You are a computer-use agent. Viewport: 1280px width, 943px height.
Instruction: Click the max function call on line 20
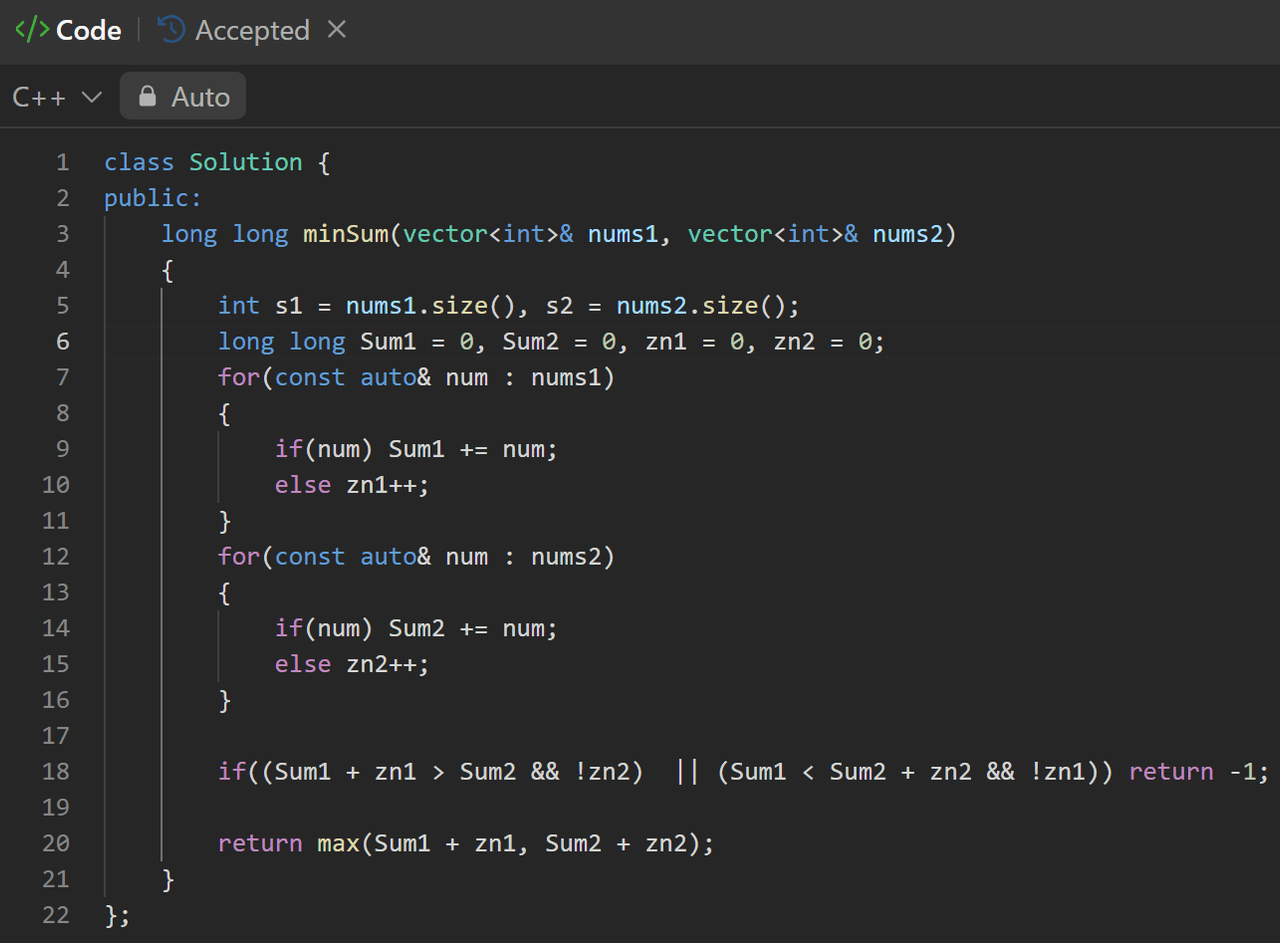[x=338, y=843]
